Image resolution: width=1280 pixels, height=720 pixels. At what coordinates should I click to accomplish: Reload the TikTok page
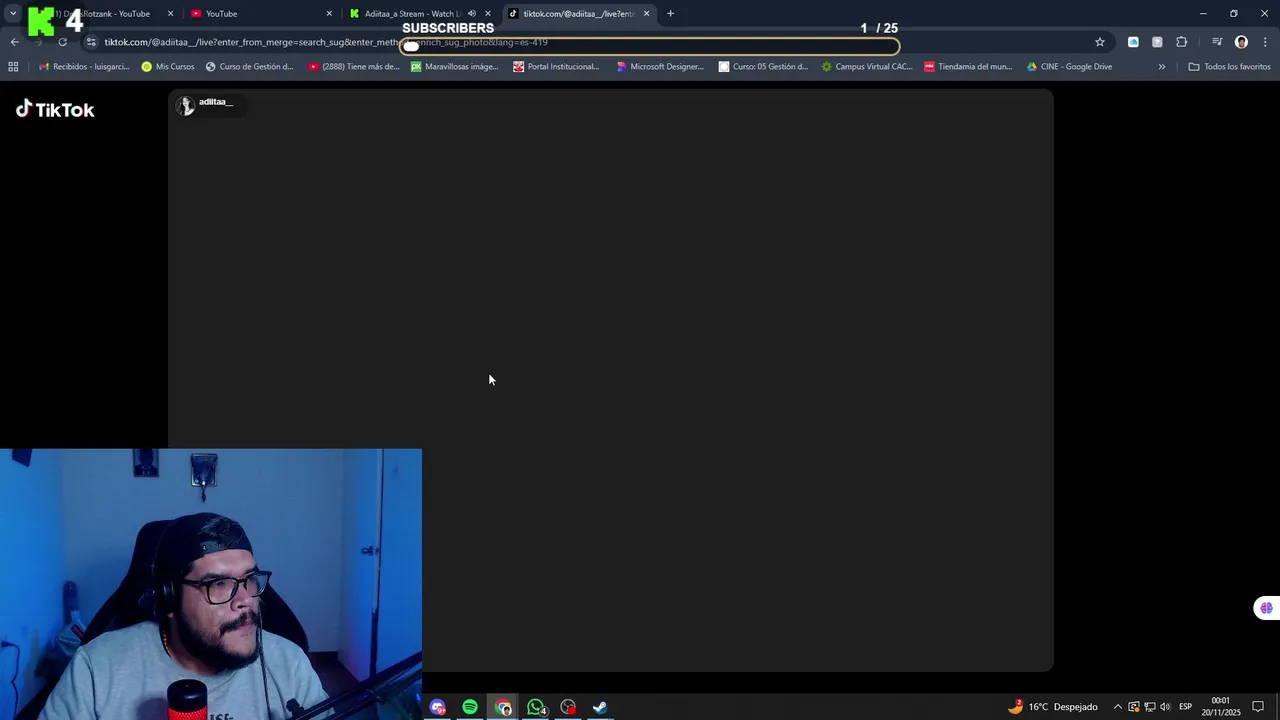pyautogui.click(x=62, y=42)
